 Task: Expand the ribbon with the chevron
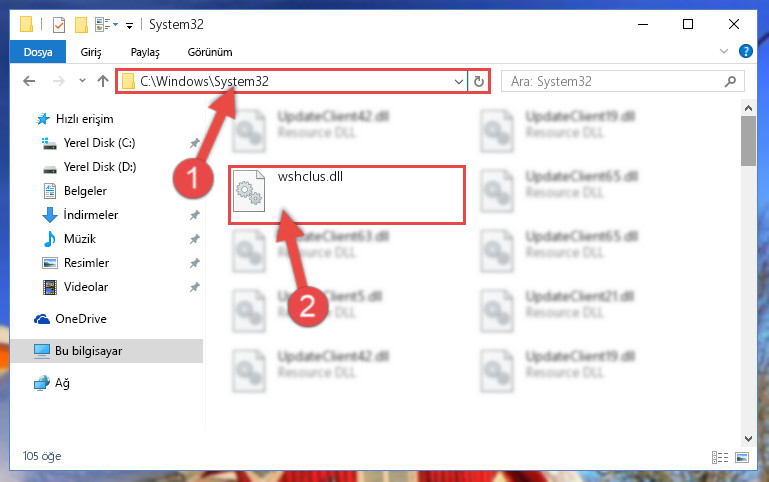723,51
